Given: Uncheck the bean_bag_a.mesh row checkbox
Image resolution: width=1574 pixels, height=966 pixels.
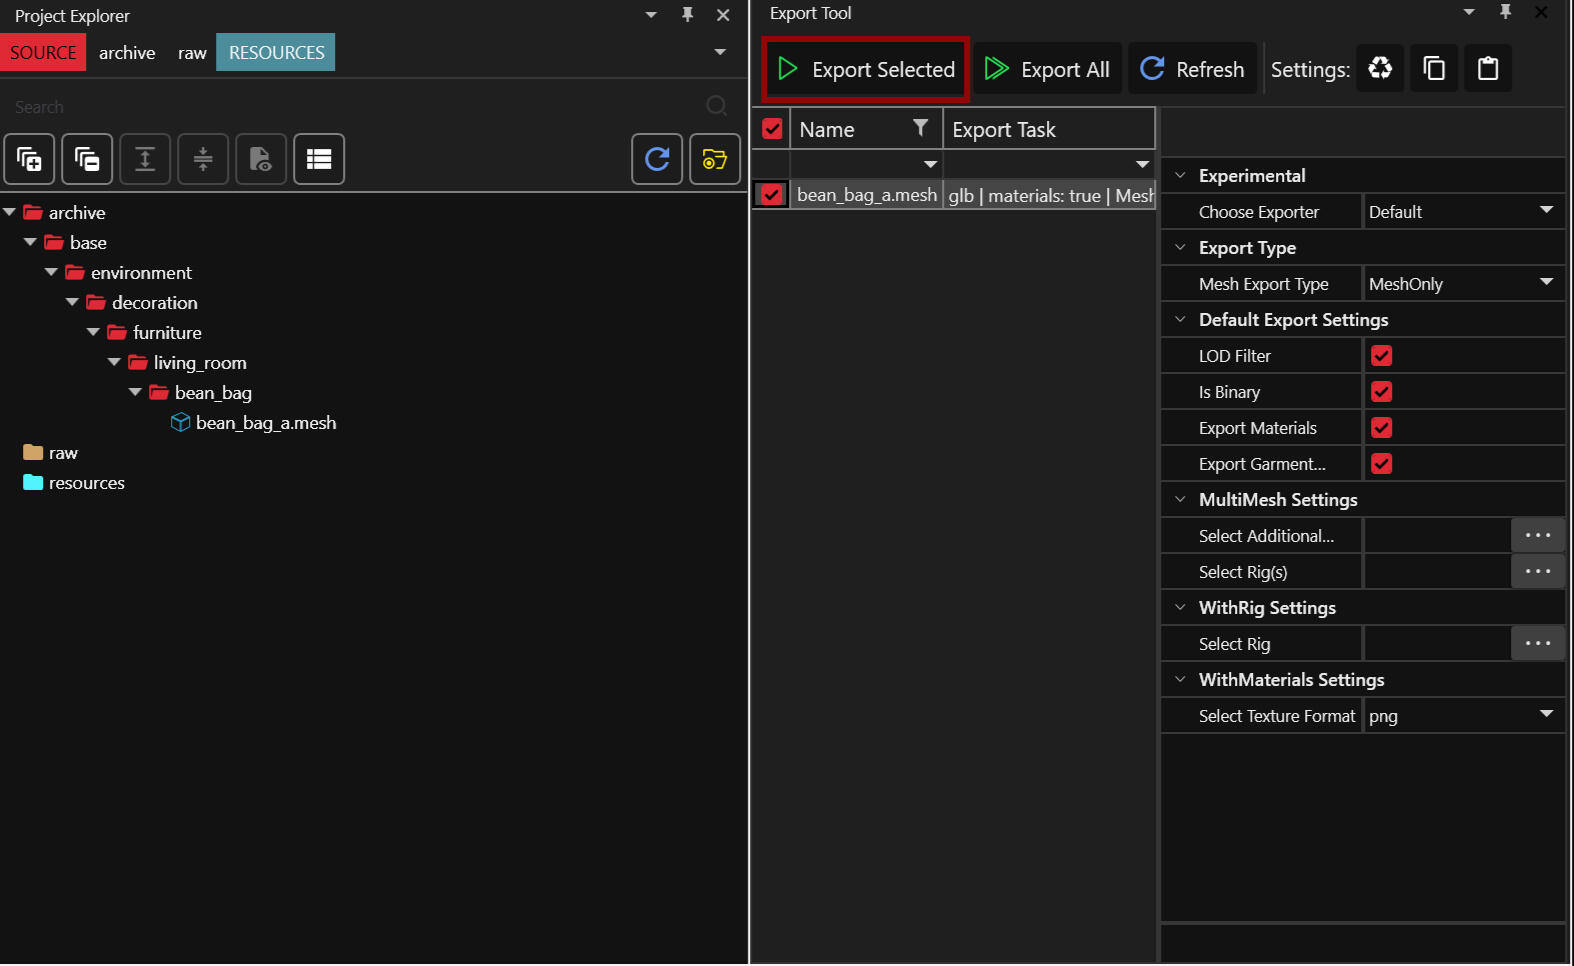Looking at the screenshot, I should point(771,195).
